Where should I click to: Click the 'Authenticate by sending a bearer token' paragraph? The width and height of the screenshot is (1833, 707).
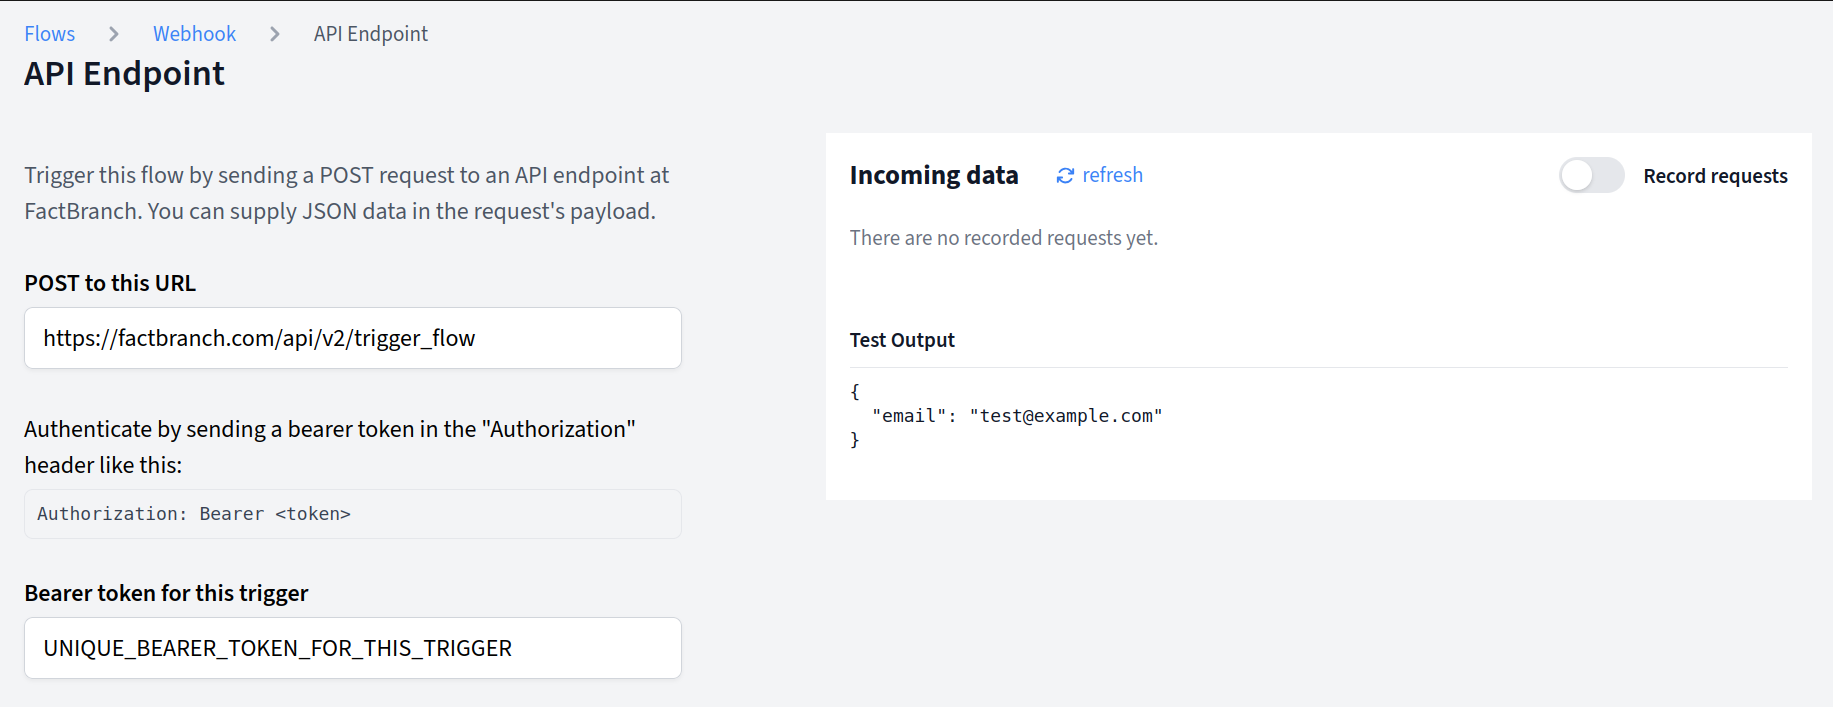[x=330, y=447]
